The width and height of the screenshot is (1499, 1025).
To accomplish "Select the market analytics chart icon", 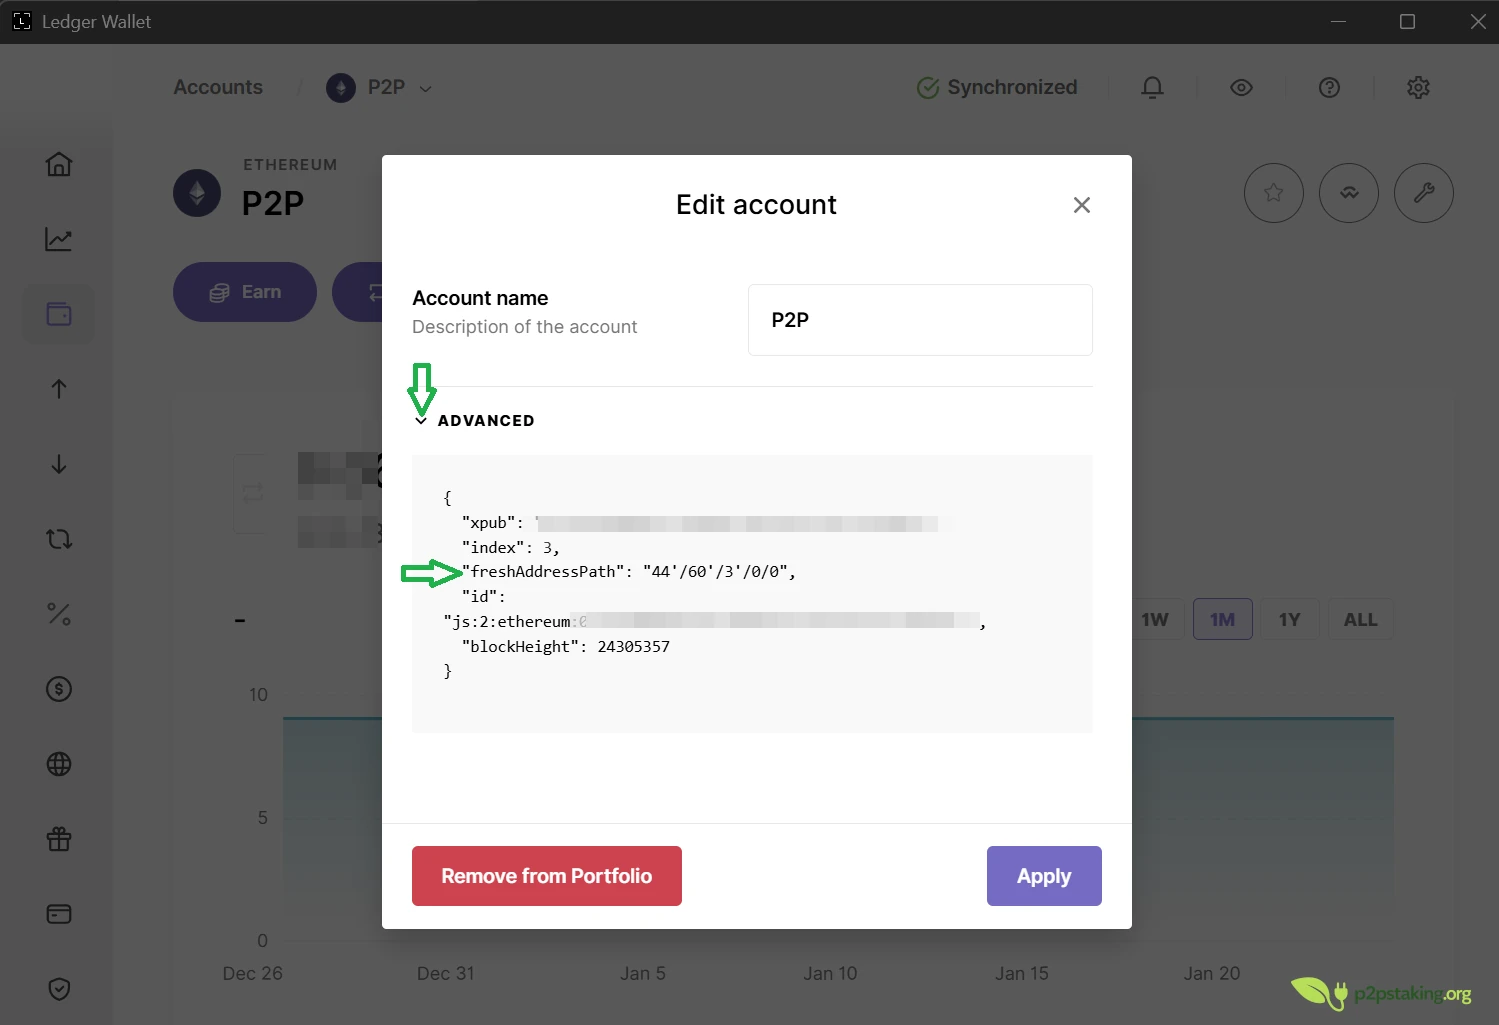I will pos(58,239).
